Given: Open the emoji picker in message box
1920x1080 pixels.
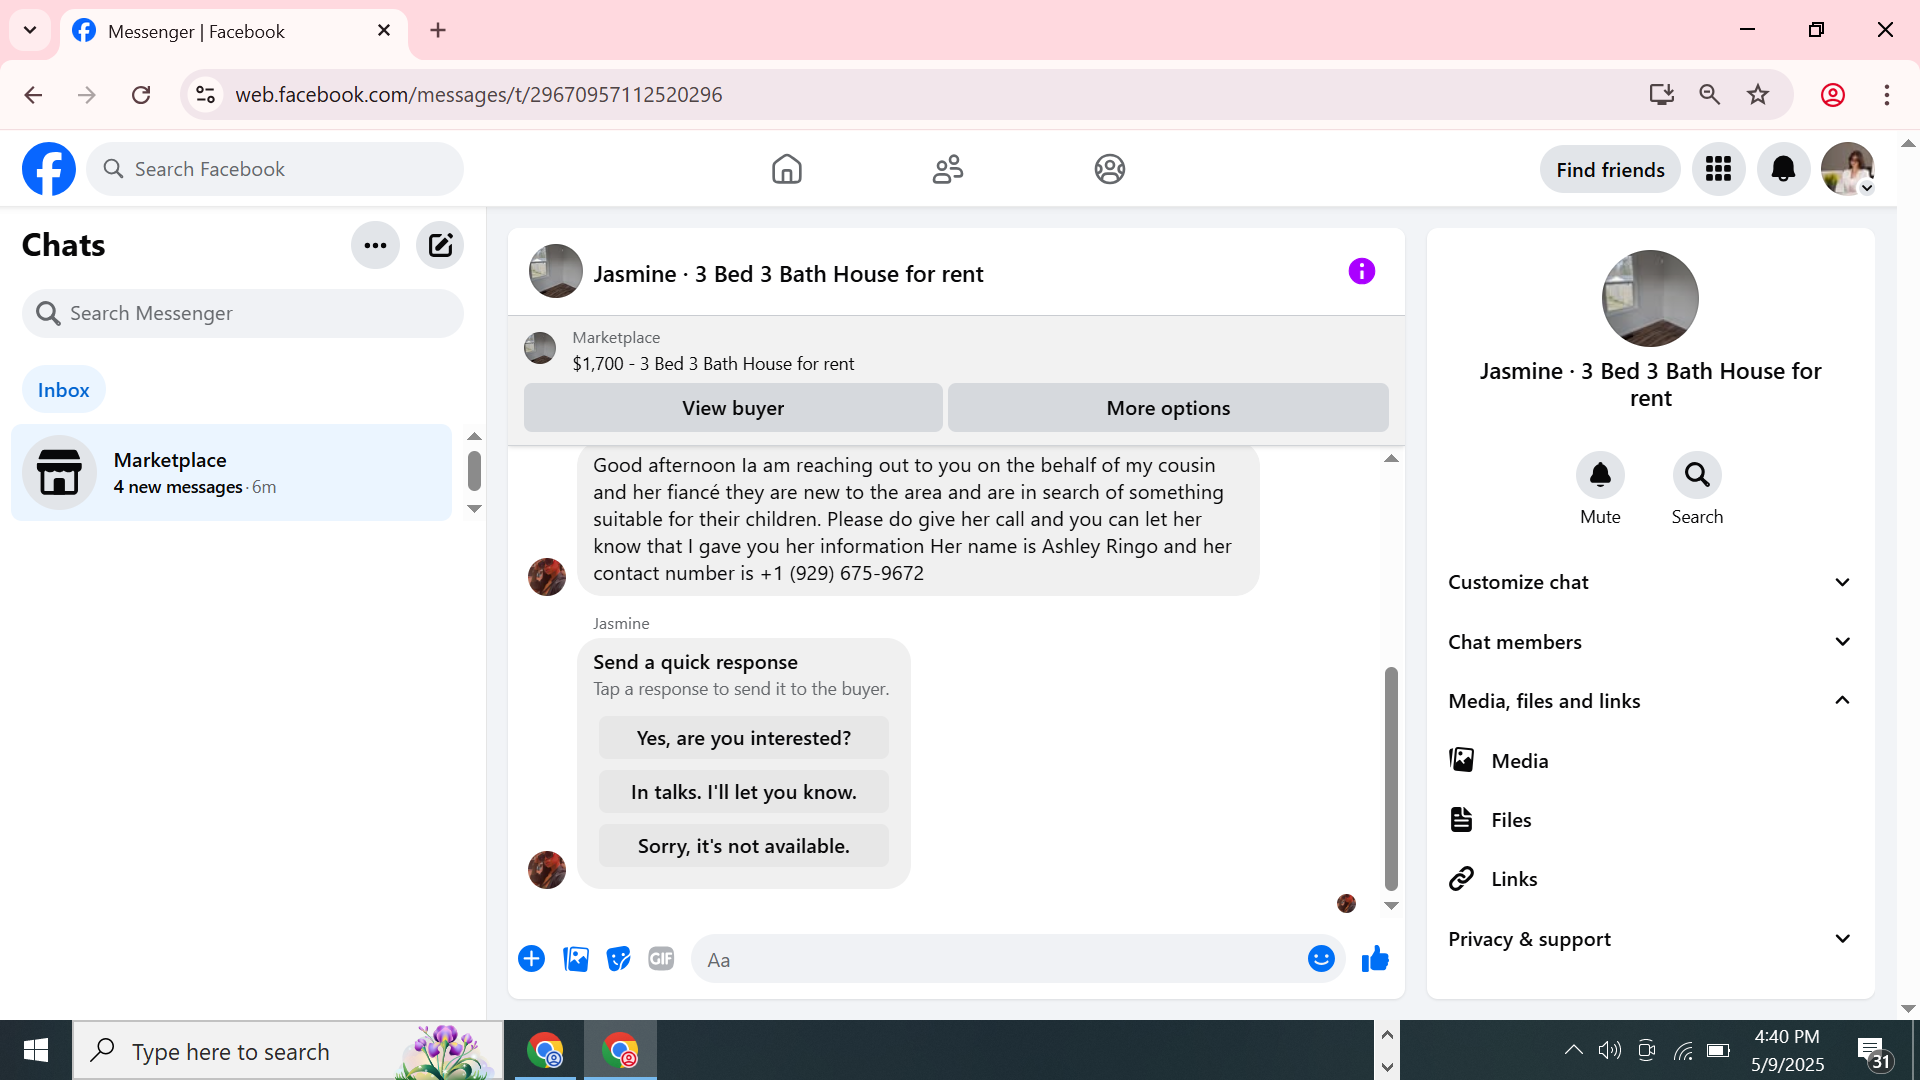Looking at the screenshot, I should pos(1321,959).
